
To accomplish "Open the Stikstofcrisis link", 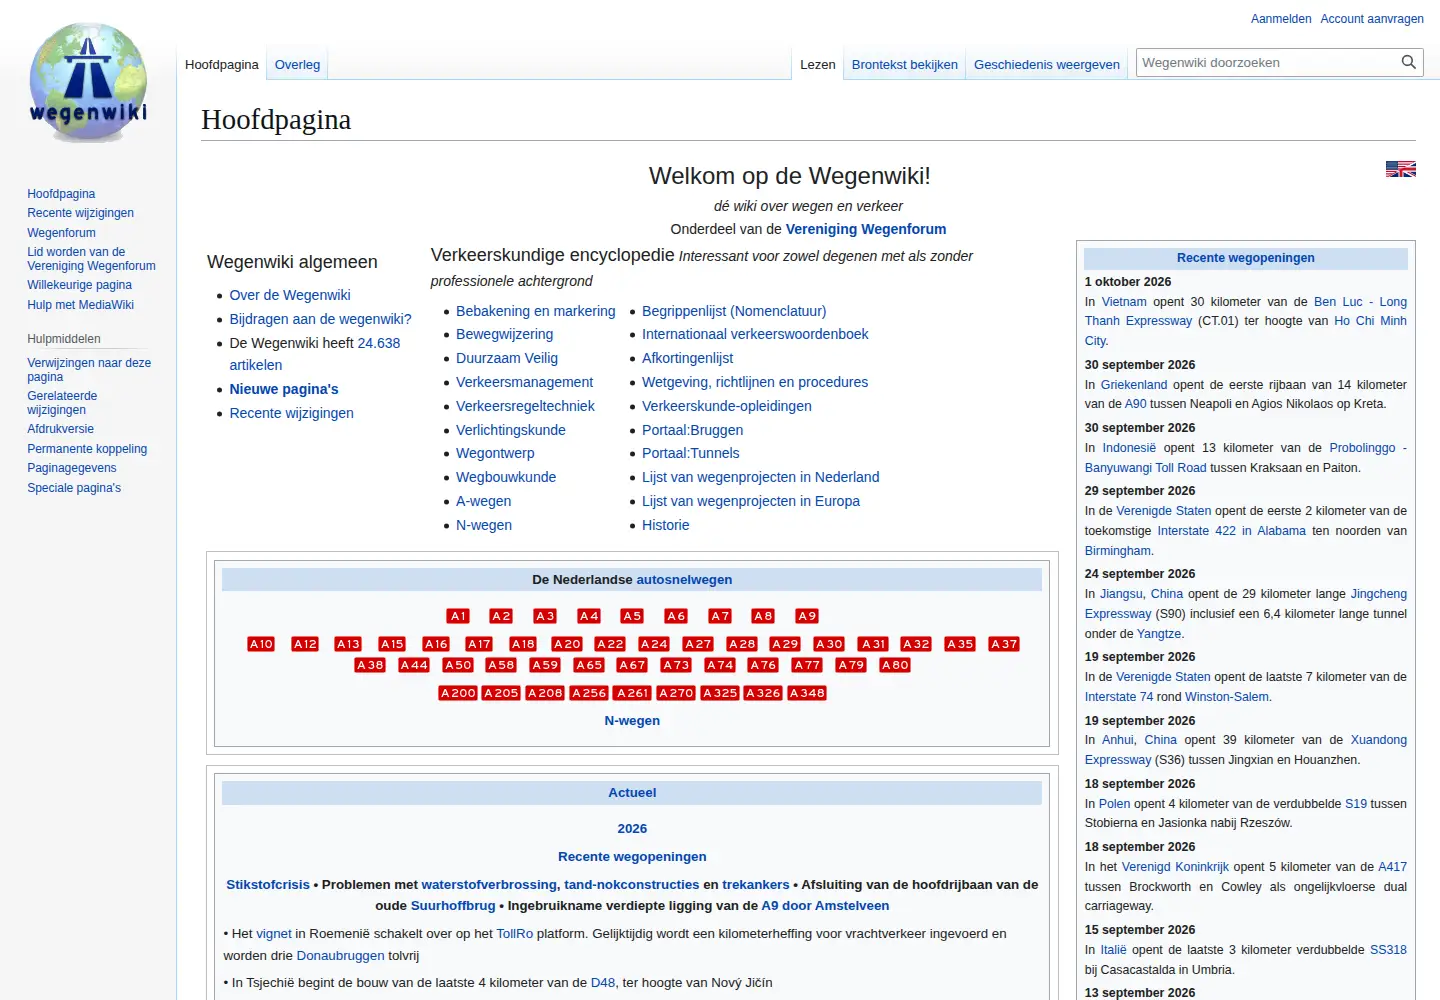I will 268,885.
